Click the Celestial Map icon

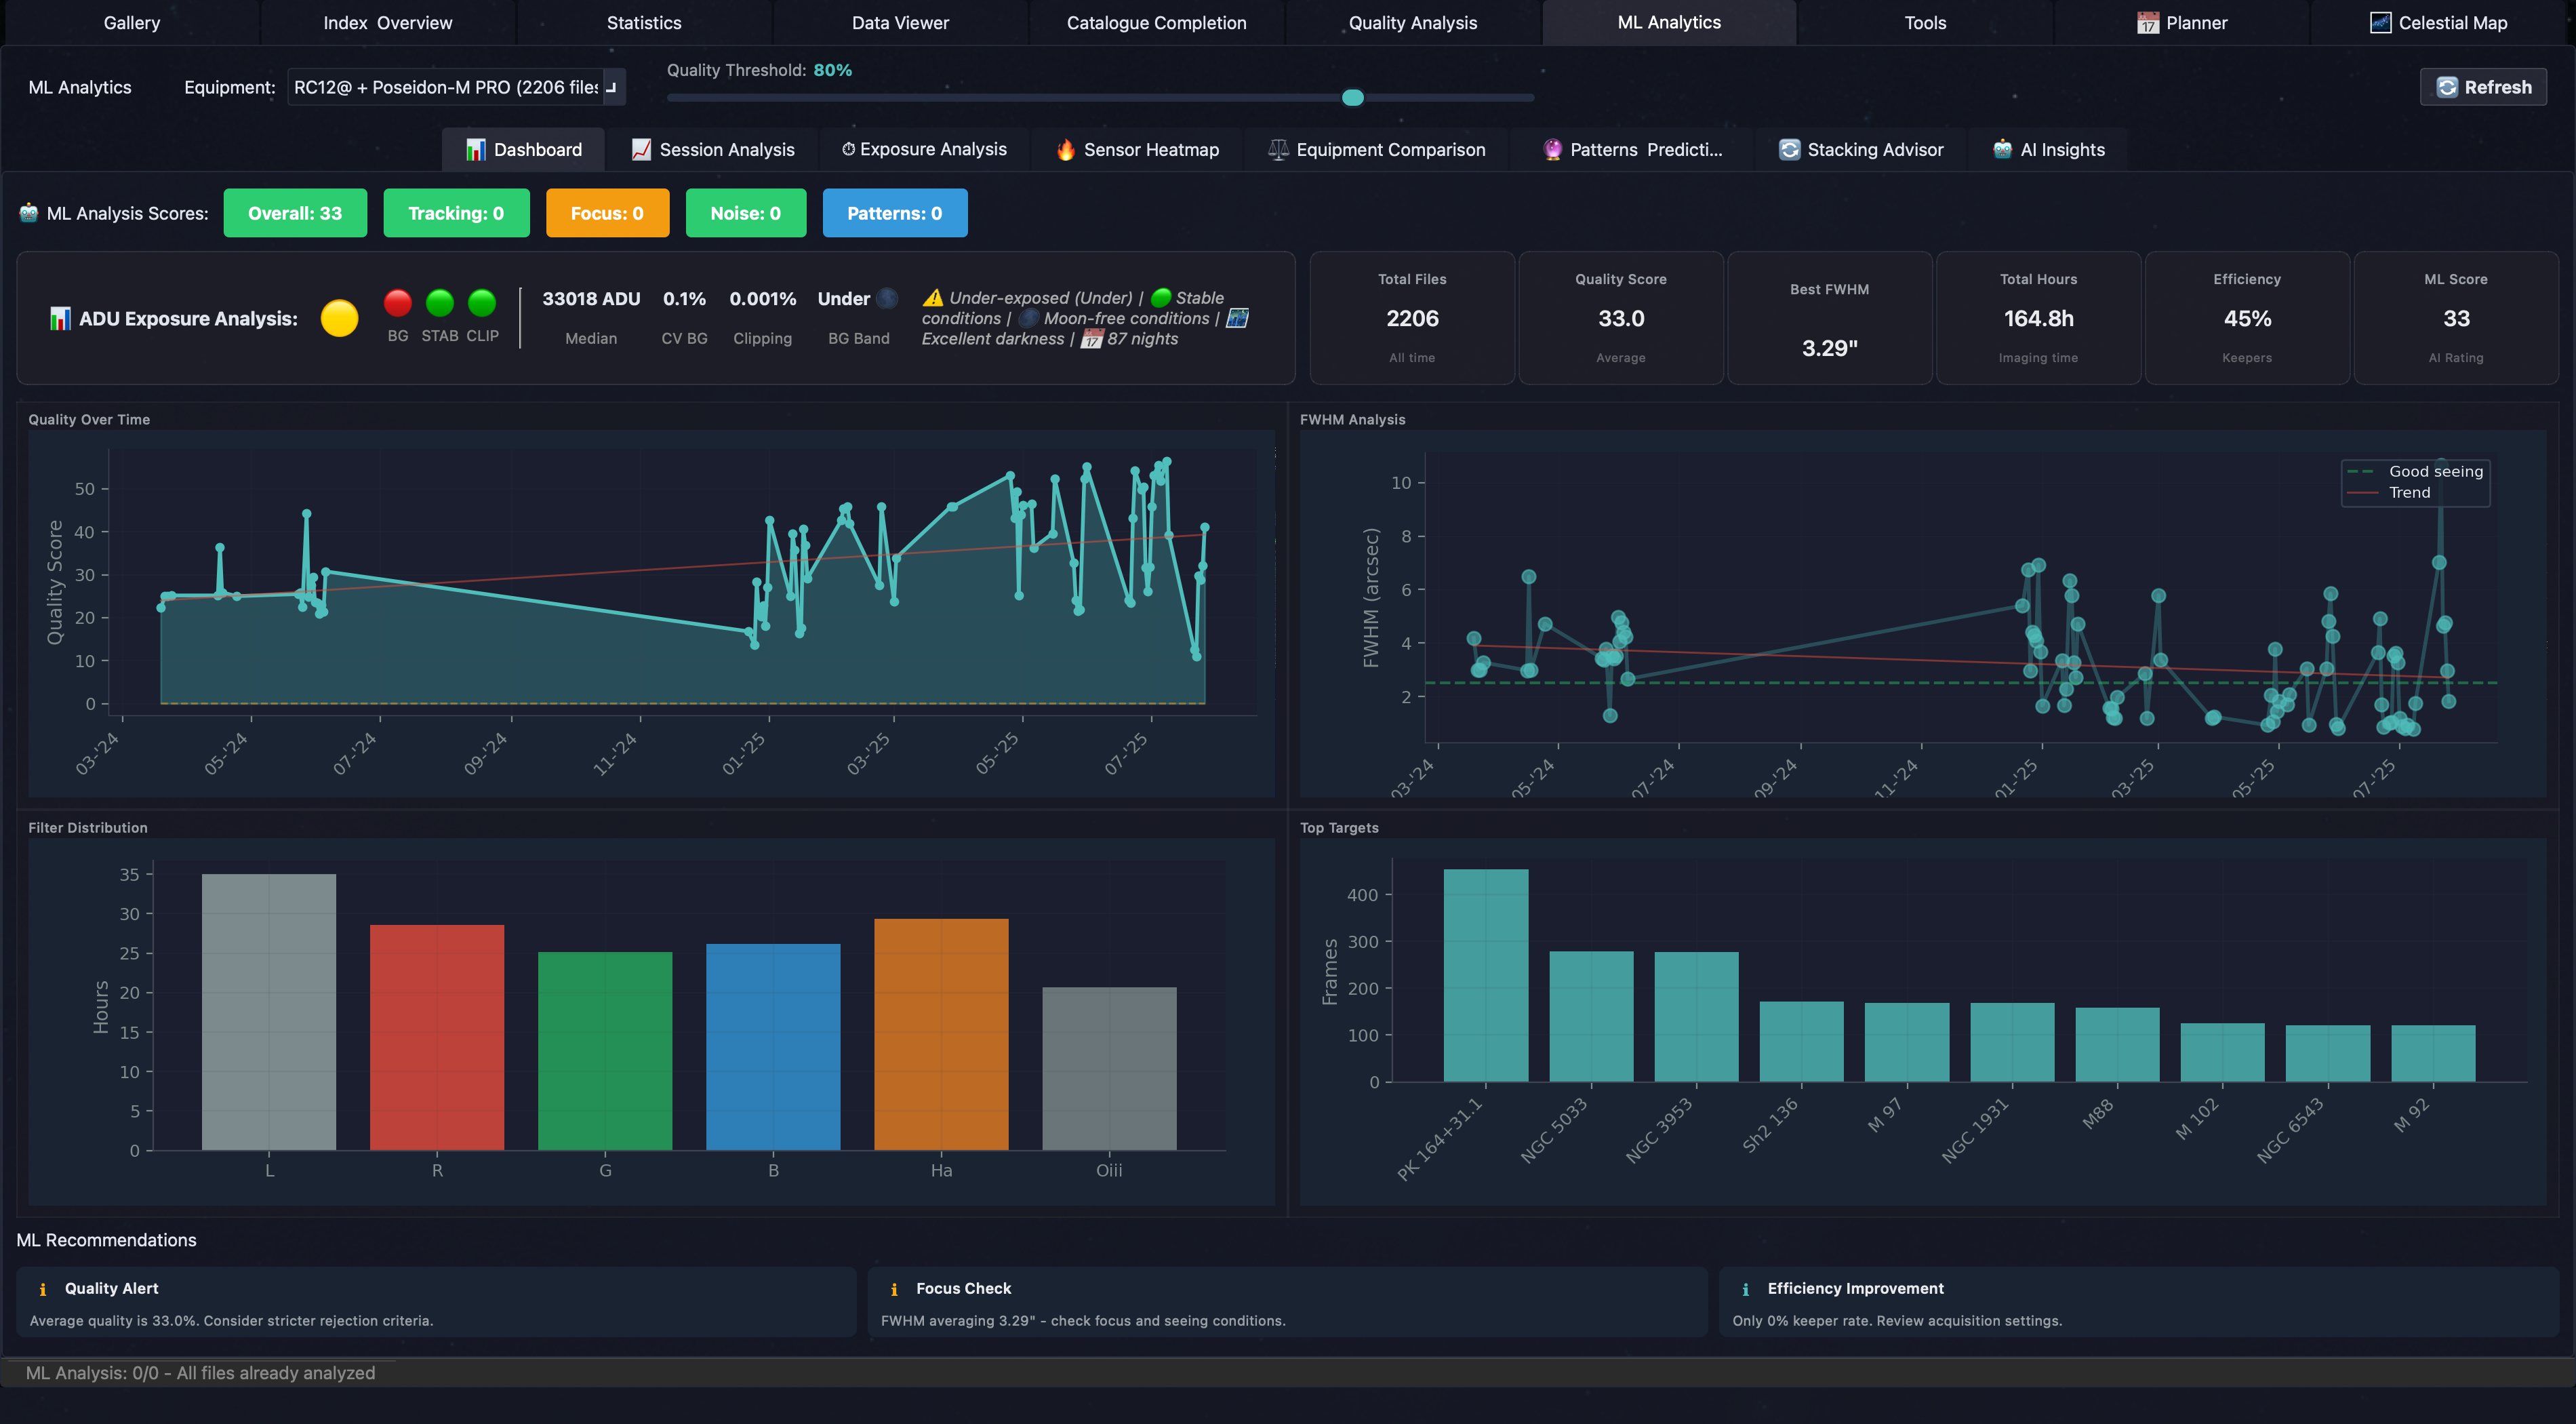click(x=2380, y=23)
